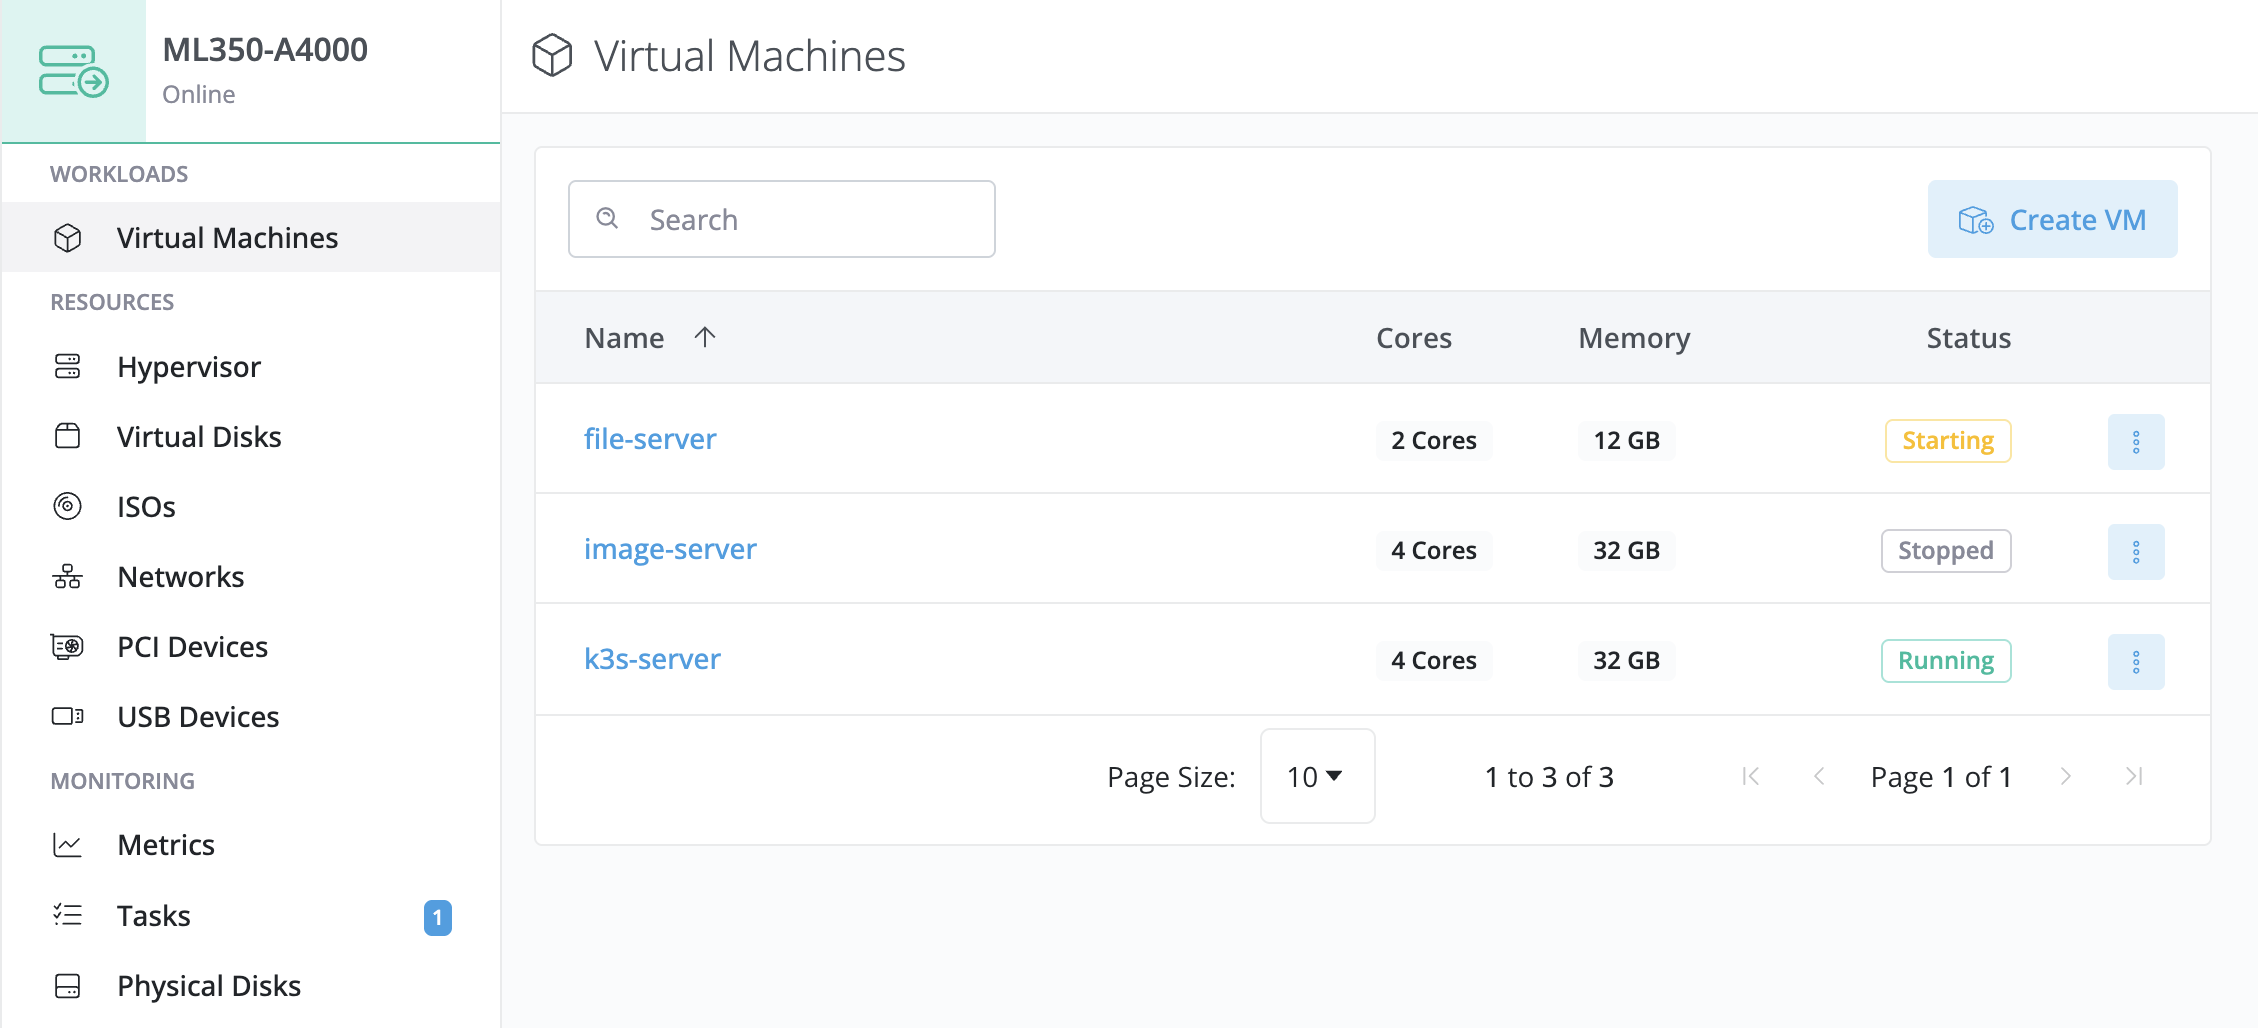
Task: Click the Metrics chart icon
Action: click(x=67, y=845)
